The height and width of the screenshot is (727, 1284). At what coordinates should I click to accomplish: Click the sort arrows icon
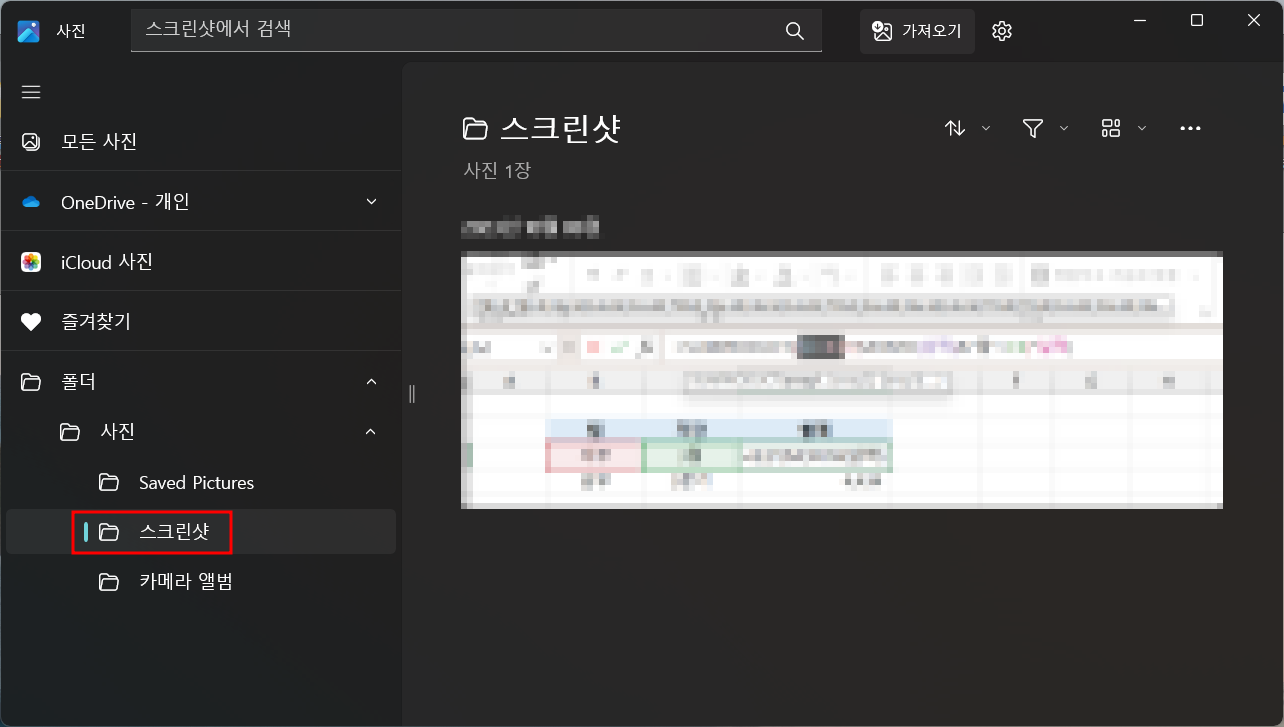(x=955, y=128)
